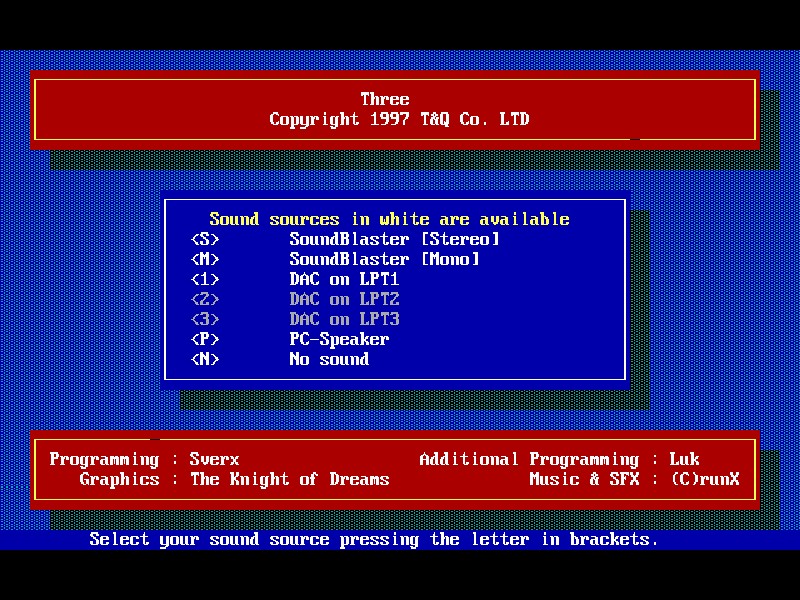Click the greyed-out DAC on LPT2 entry
This screenshot has width=800, height=600.
coord(344,299)
